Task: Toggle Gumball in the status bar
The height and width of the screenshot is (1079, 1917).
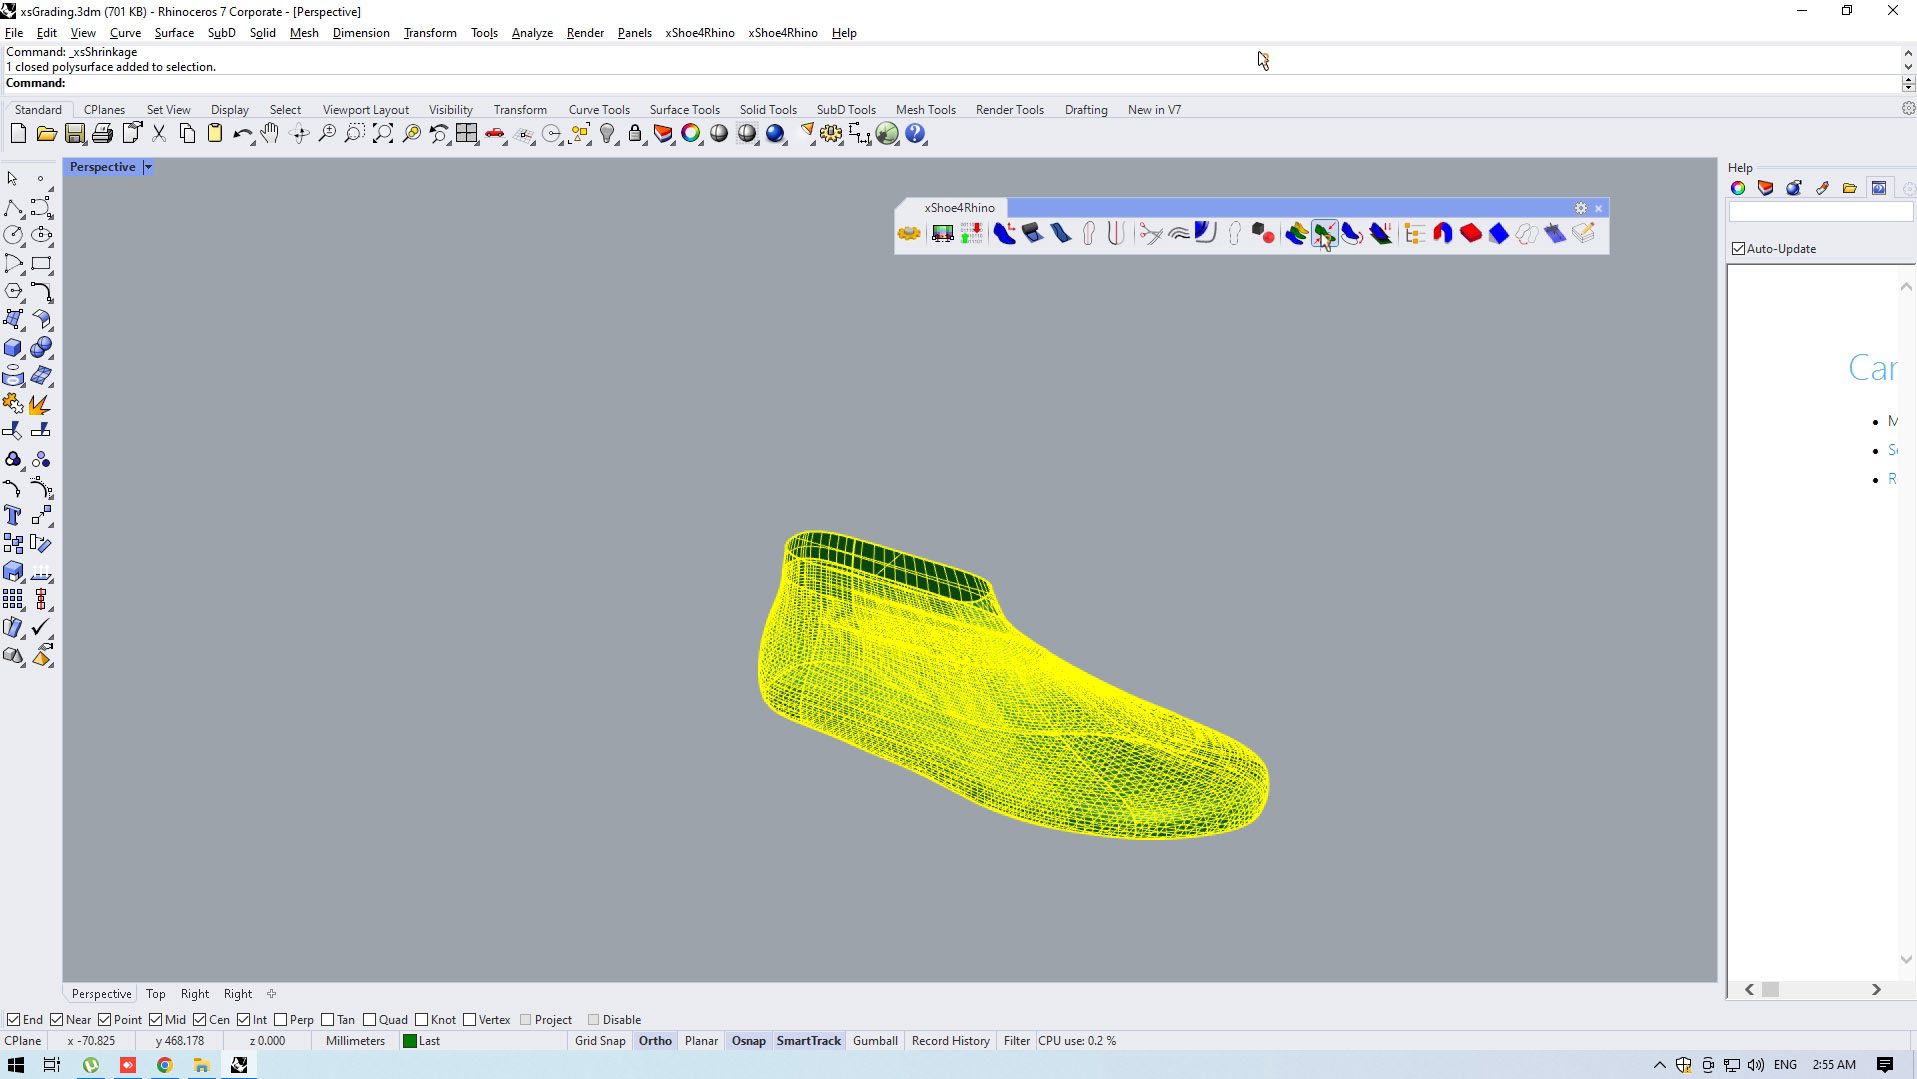Action: [x=875, y=1041]
